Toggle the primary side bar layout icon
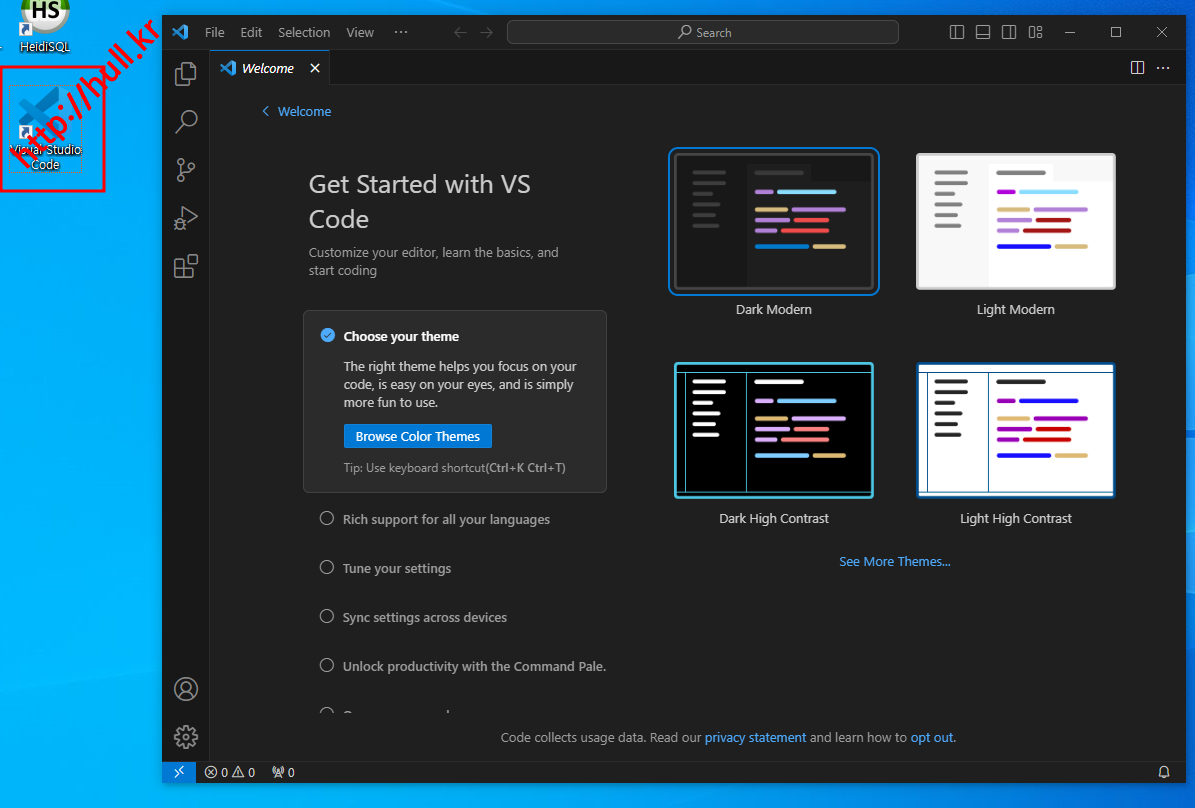Screen dimensions: 1195x808 (x=957, y=32)
